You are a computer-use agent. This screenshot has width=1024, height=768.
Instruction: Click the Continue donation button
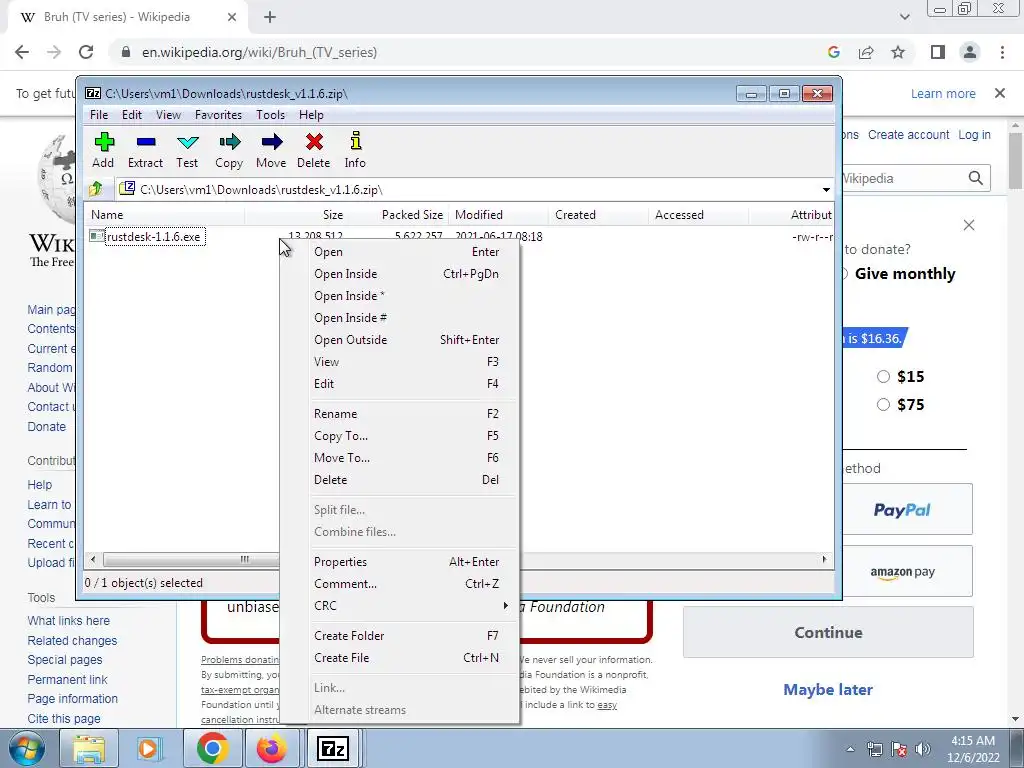pos(828,632)
